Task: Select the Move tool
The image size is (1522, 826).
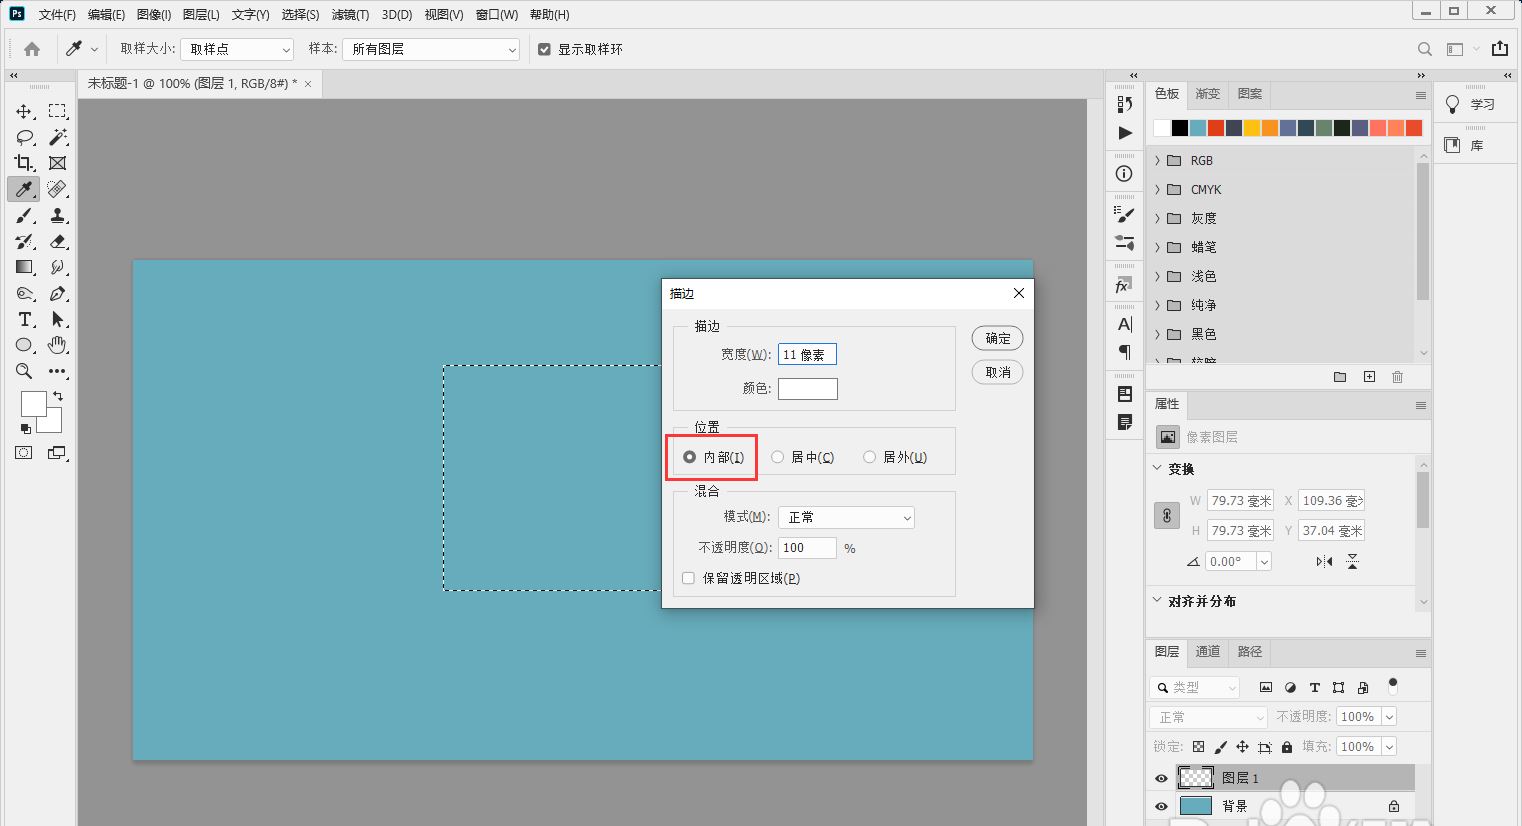Action: [24, 111]
